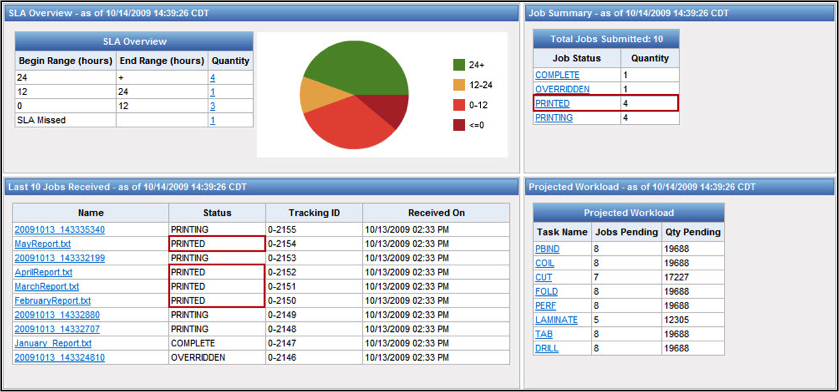This screenshot has width=839, height=392.
Task: Open the AprilReport.txt job link
Action: (43, 272)
